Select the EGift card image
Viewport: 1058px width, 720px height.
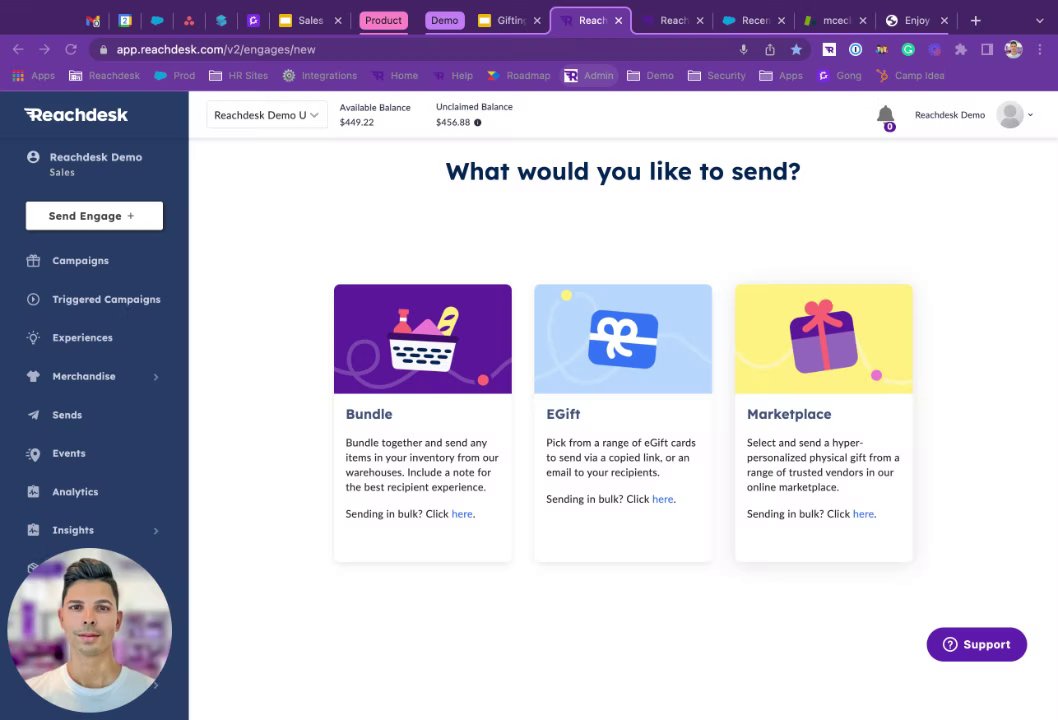click(x=623, y=339)
